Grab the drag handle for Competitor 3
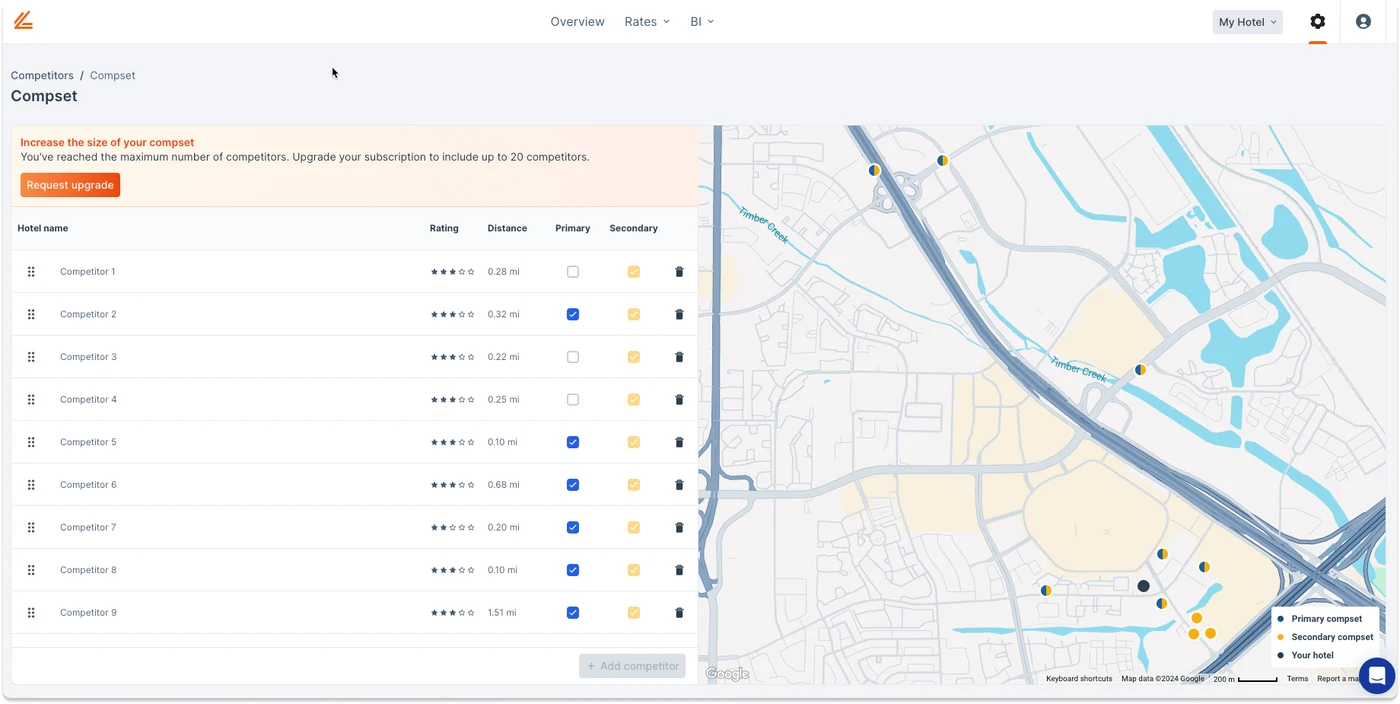The height and width of the screenshot is (704, 1400). [31, 357]
